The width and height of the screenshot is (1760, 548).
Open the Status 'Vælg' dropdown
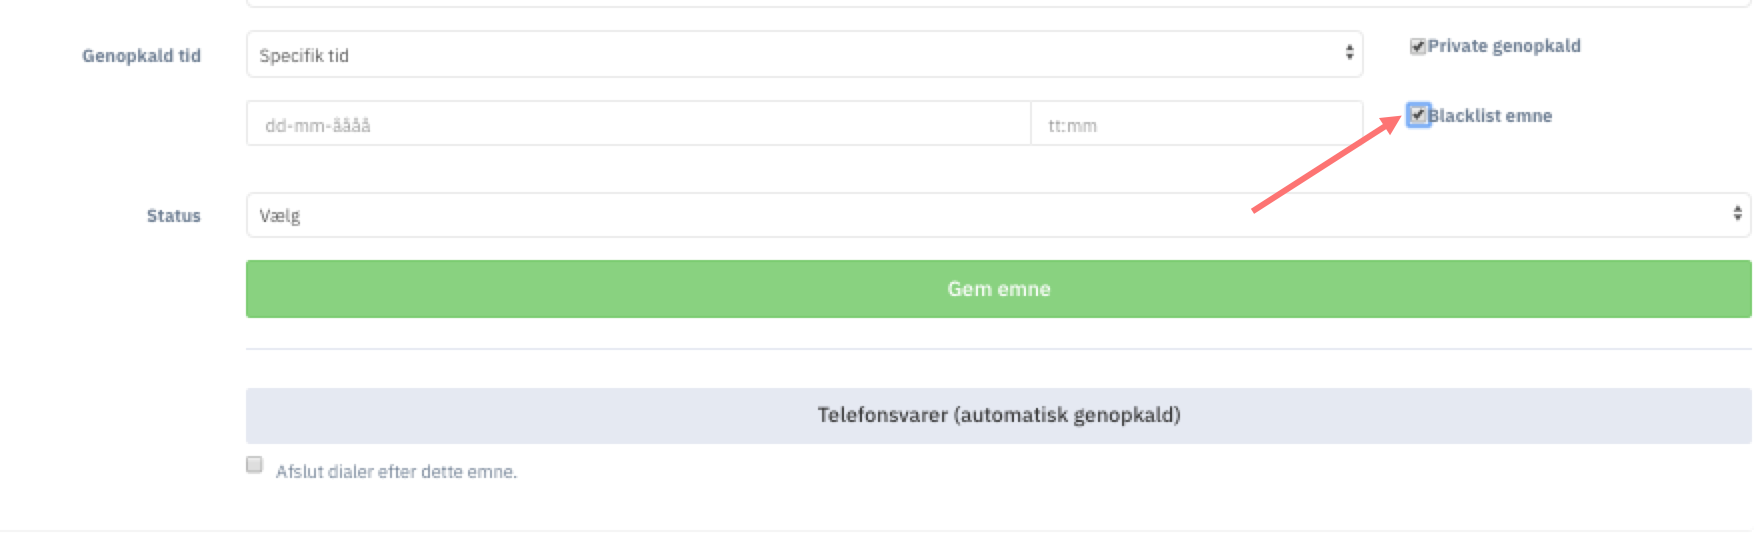[998, 214]
